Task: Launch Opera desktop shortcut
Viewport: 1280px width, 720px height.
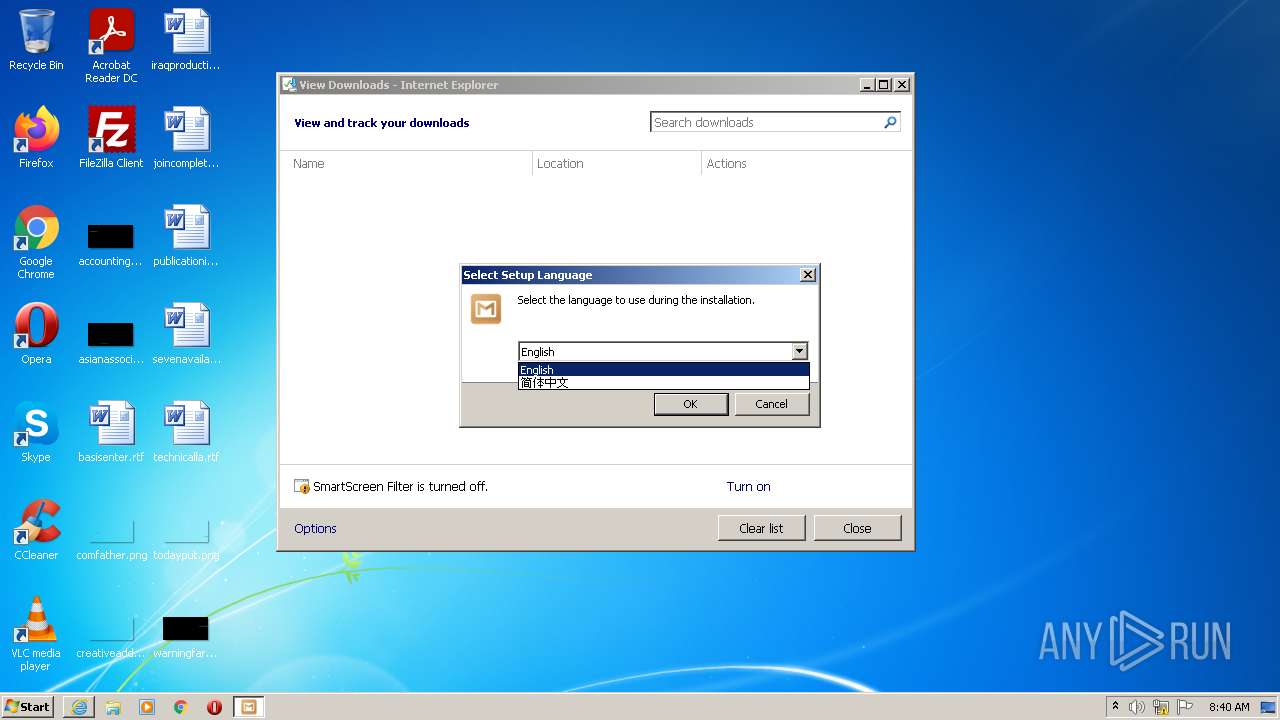Action: 36,334
